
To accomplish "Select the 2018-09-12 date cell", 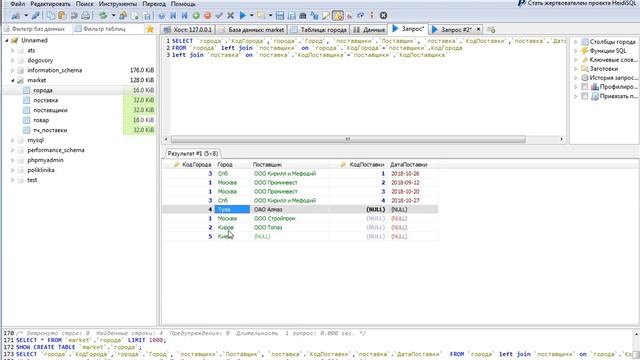I will (x=412, y=182).
